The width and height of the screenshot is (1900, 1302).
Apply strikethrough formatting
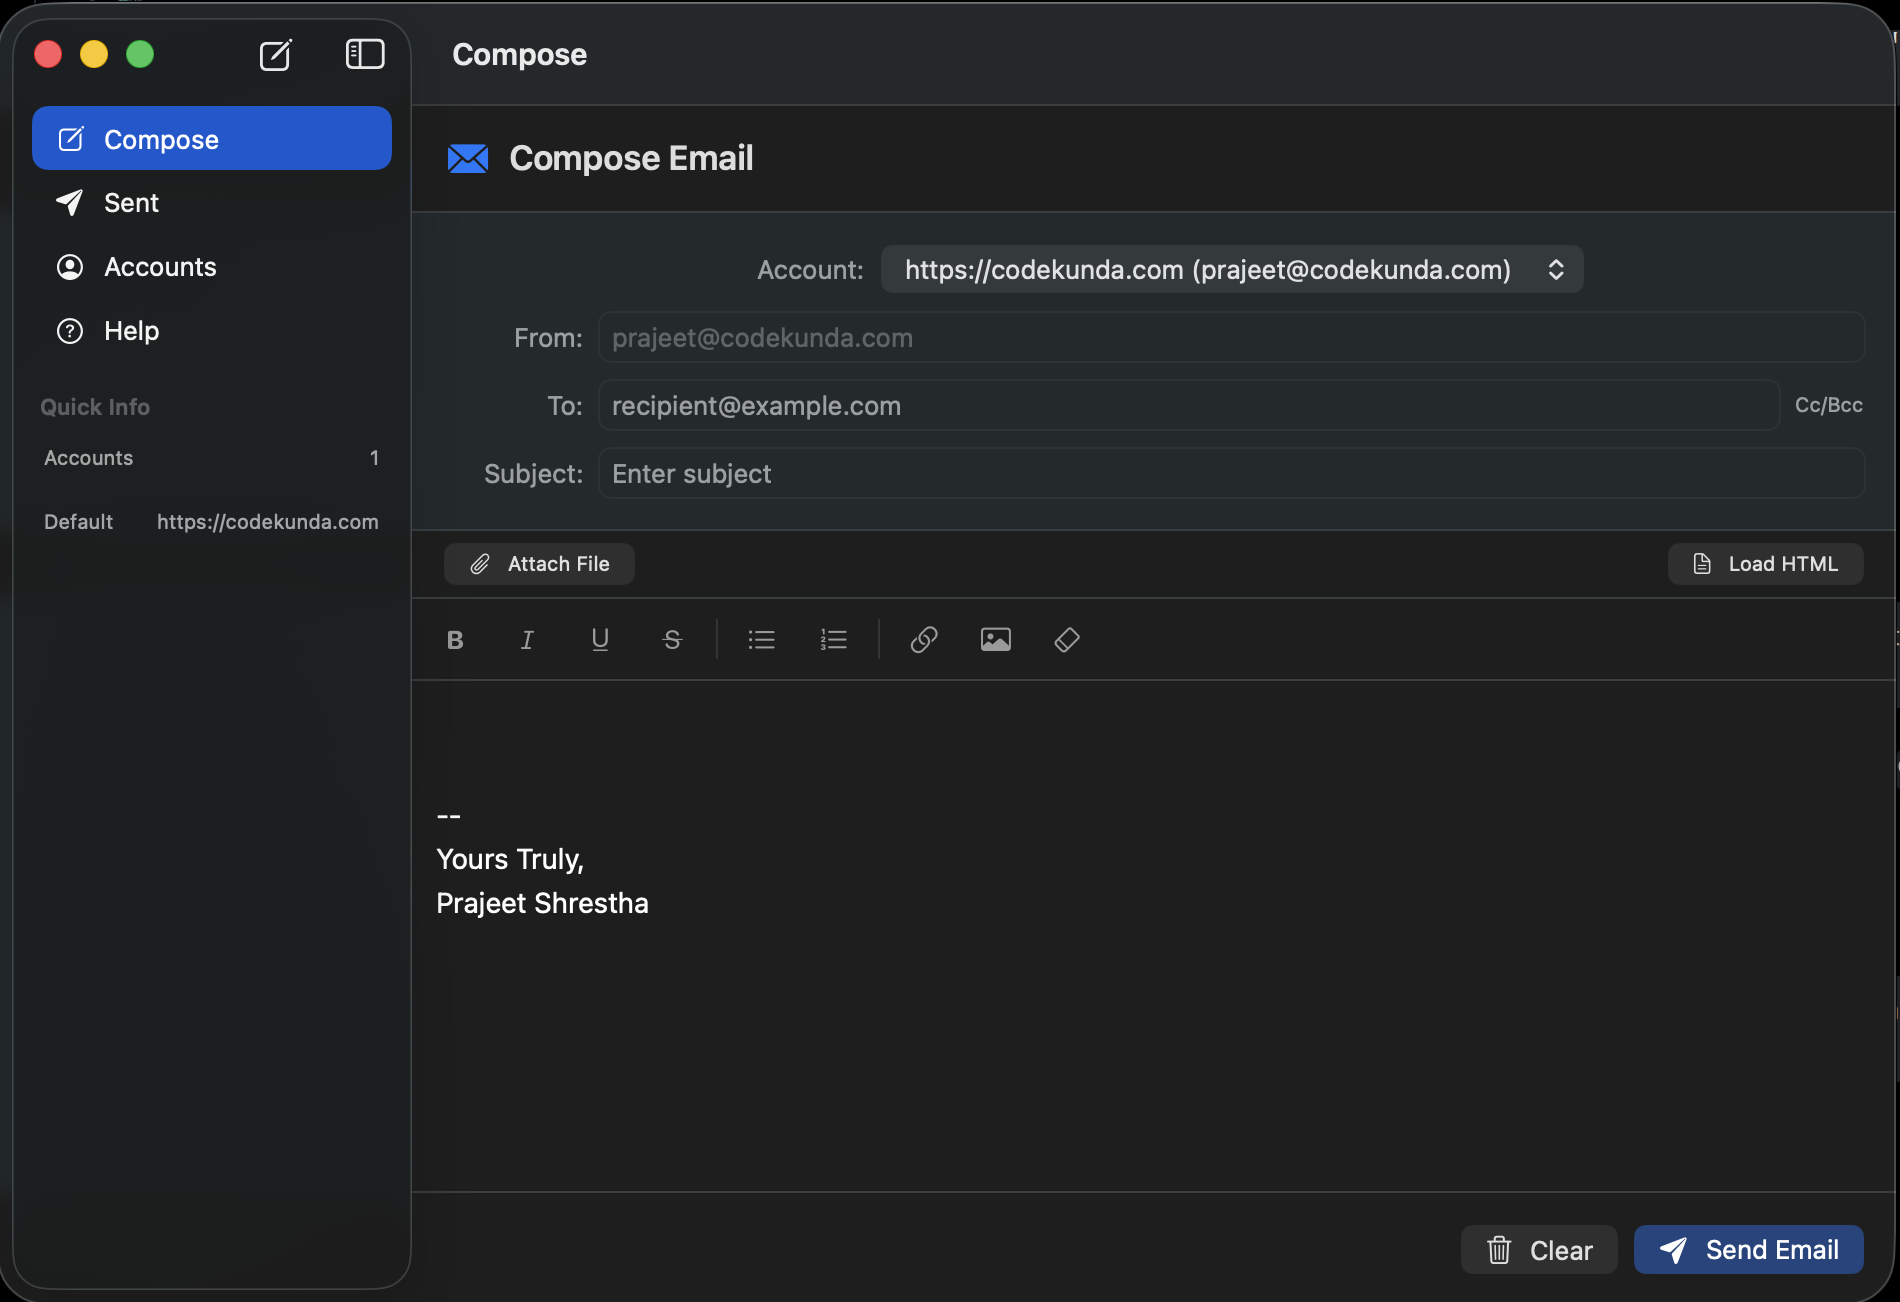point(672,640)
